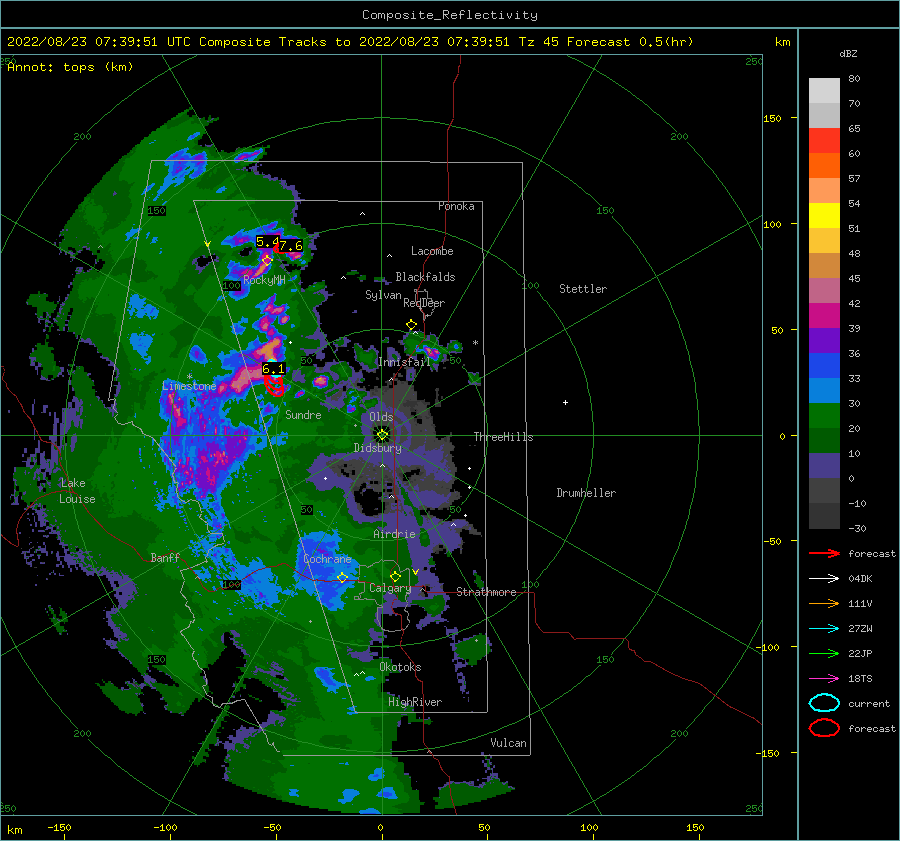Click the Olds town label

pos(381,417)
